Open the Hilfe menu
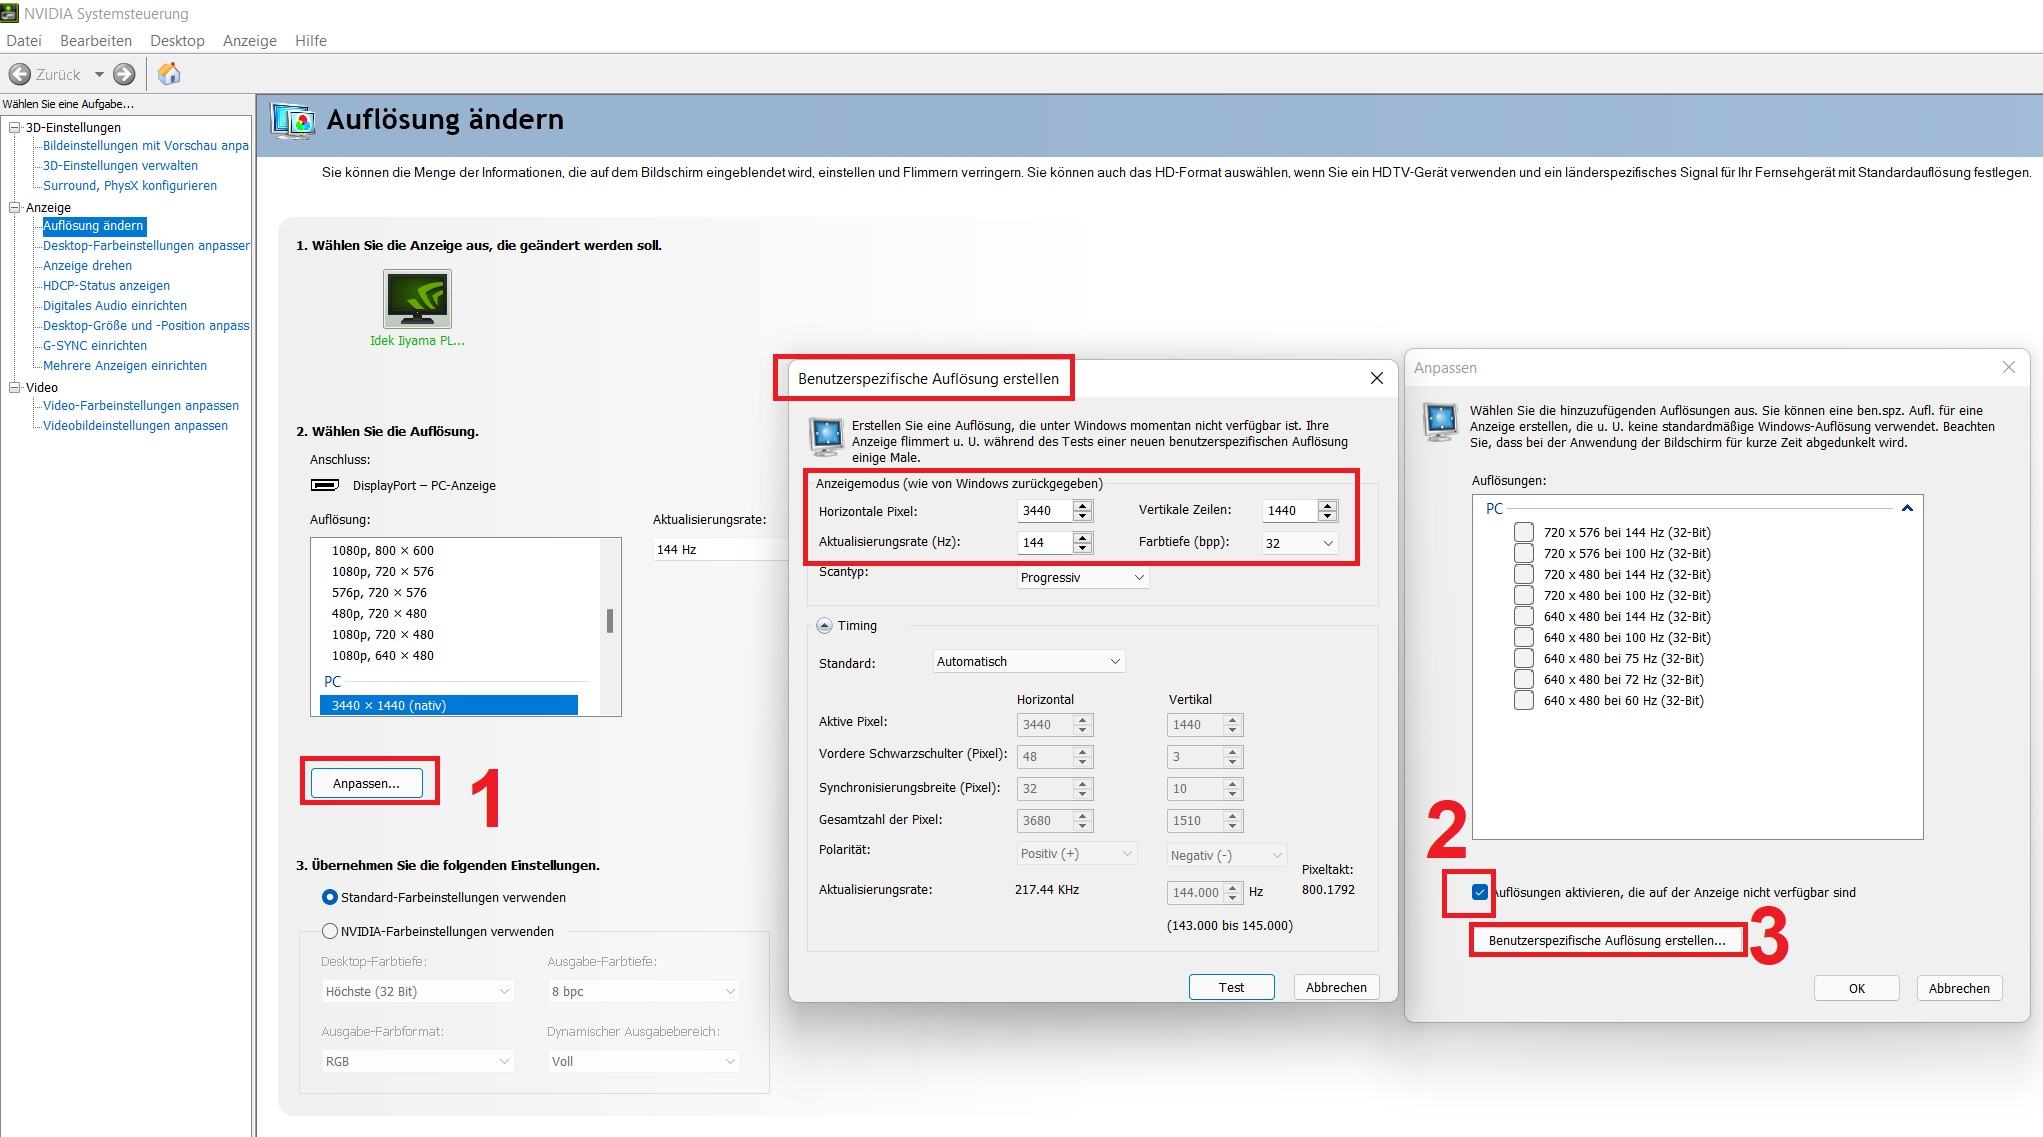 click(x=311, y=41)
